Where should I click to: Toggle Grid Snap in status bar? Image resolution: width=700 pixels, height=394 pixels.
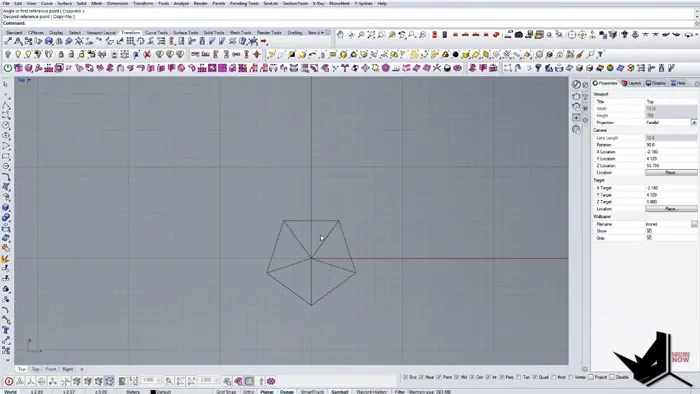(x=226, y=392)
